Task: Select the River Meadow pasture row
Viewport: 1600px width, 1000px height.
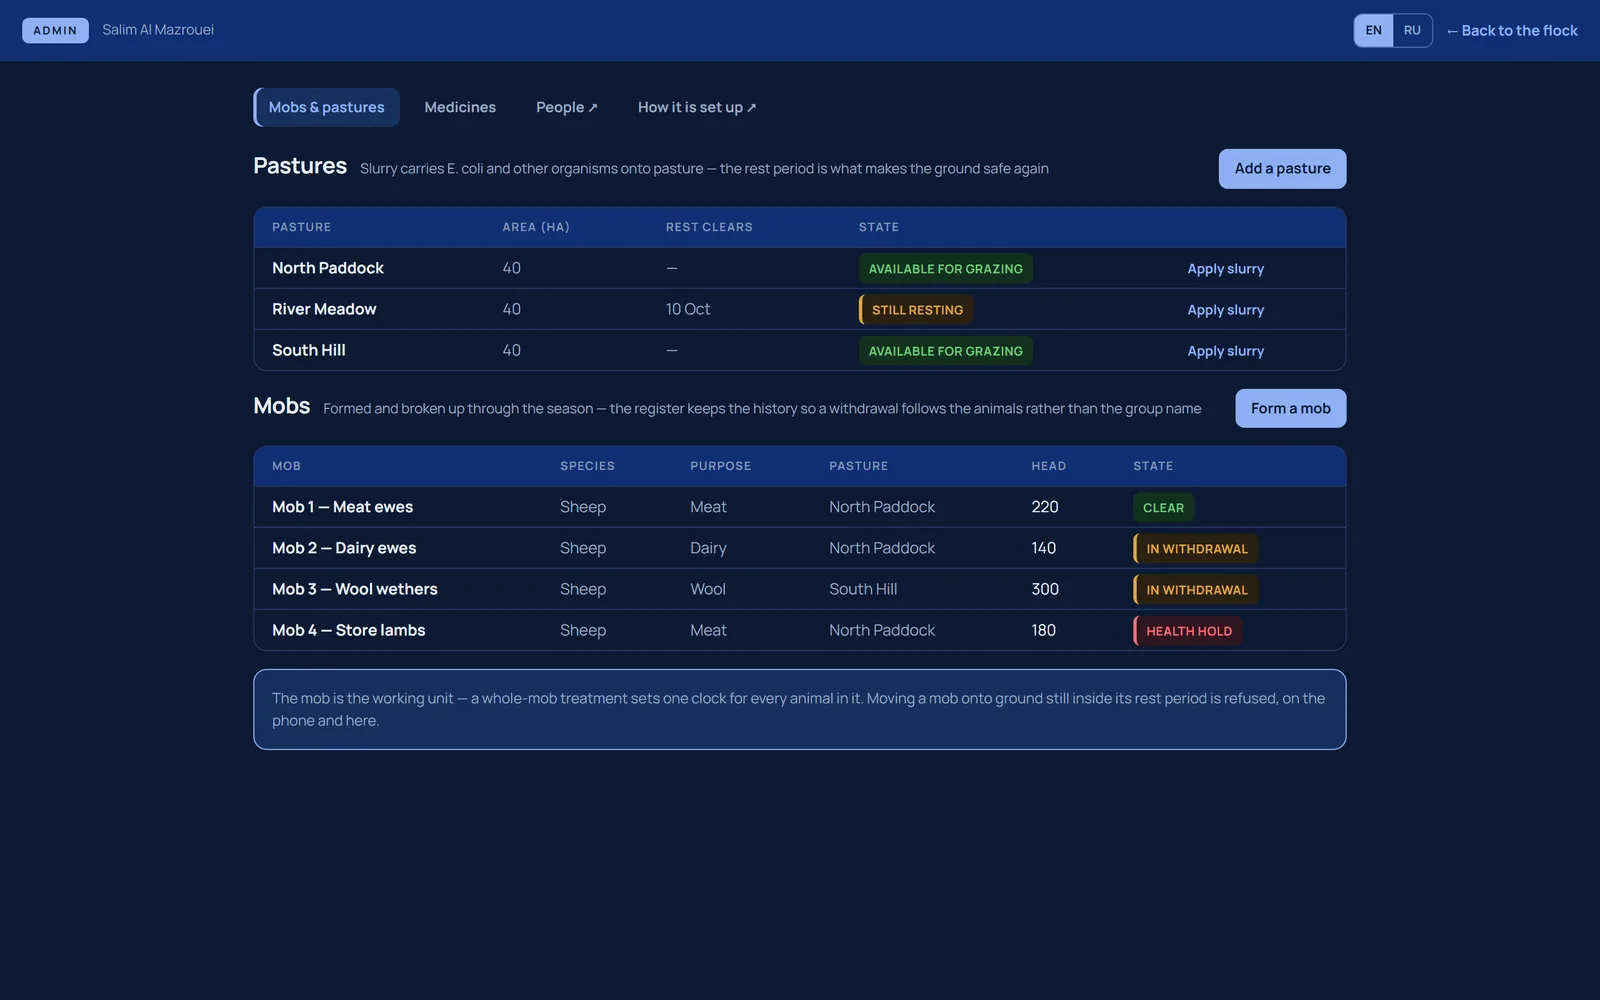Action: [799, 309]
